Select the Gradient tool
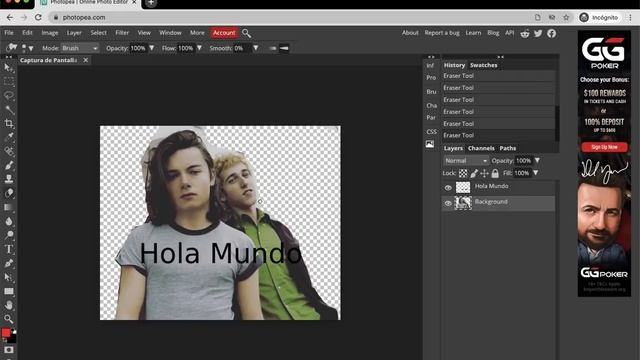The height and width of the screenshot is (360, 640). [x=9, y=207]
